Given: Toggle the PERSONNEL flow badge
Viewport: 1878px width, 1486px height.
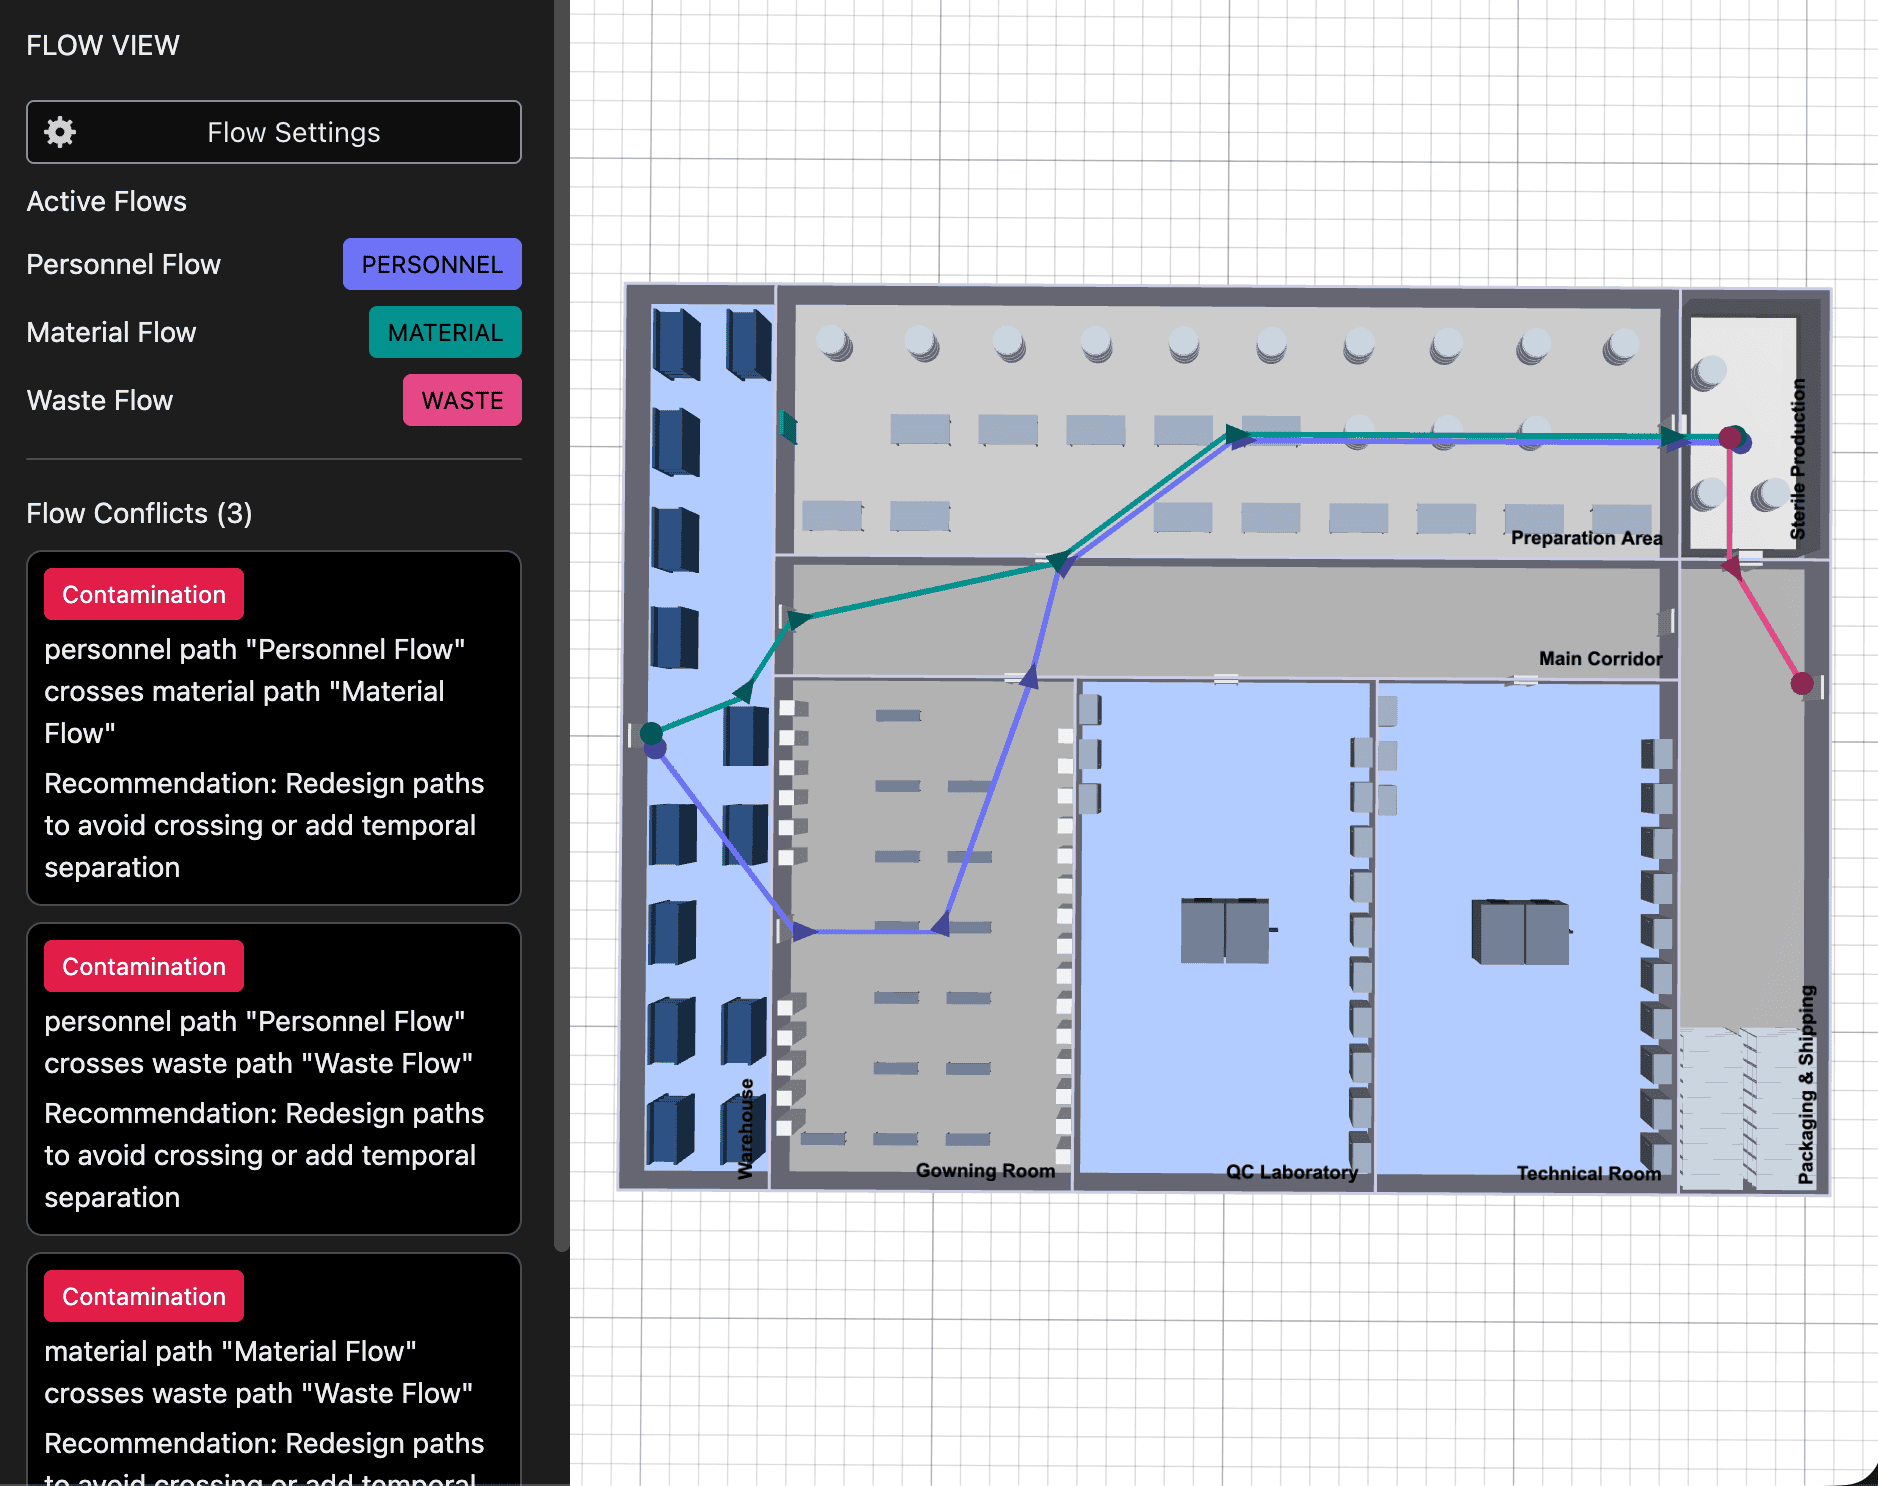Looking at the screenshot, I should 432,264.
